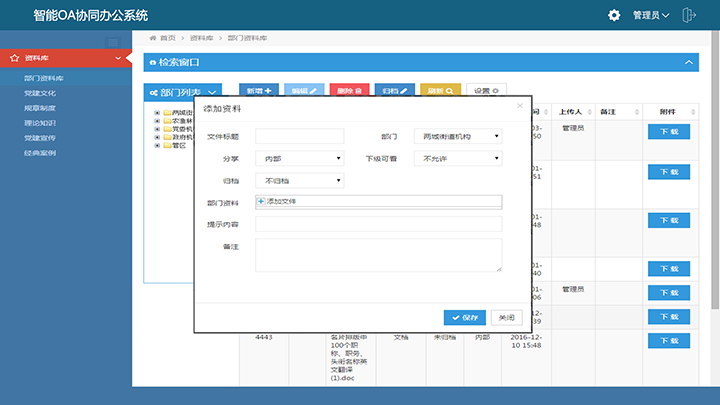This screenshot has height=405, width=720.
Task: Expand the 农业林 tree node
Action: 157,120
